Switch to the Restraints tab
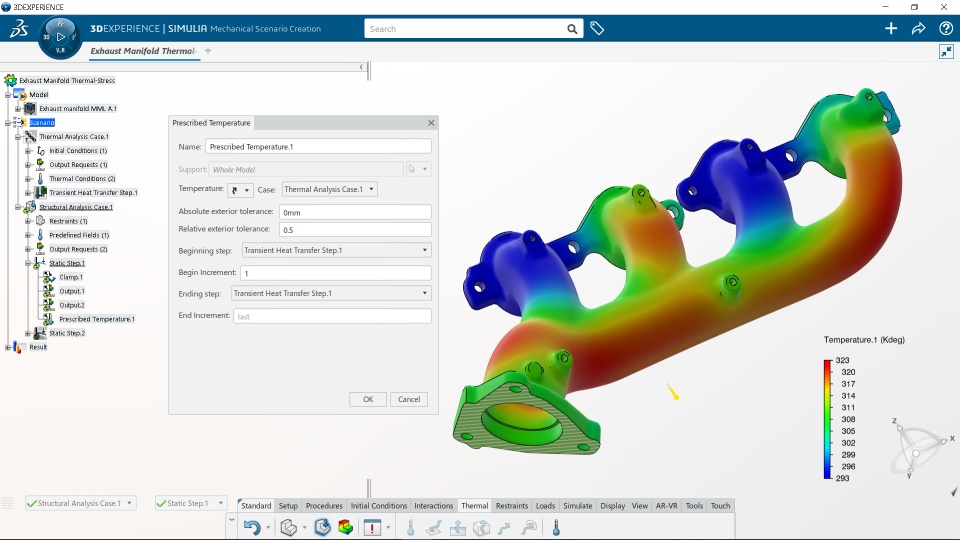This screenshot has height=540, width=960. click(x=512, y=506)
